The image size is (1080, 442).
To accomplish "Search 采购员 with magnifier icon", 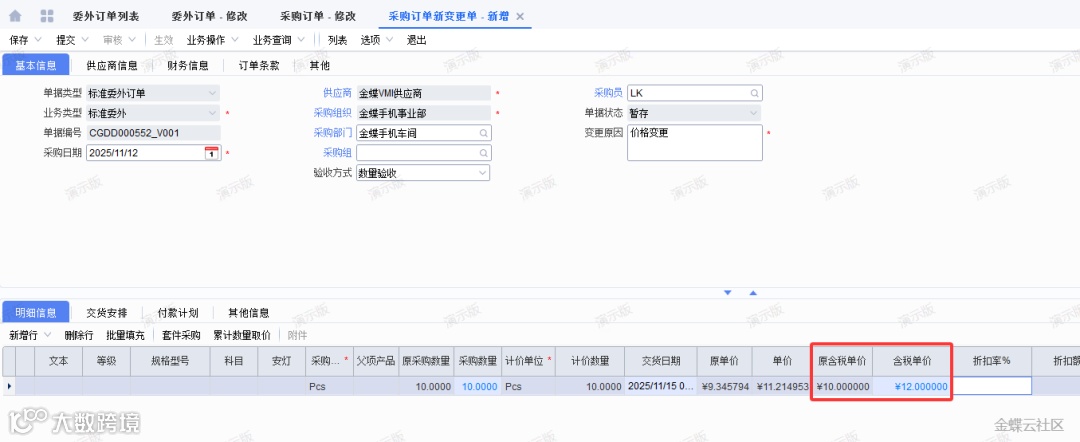I will click(755, 93).
